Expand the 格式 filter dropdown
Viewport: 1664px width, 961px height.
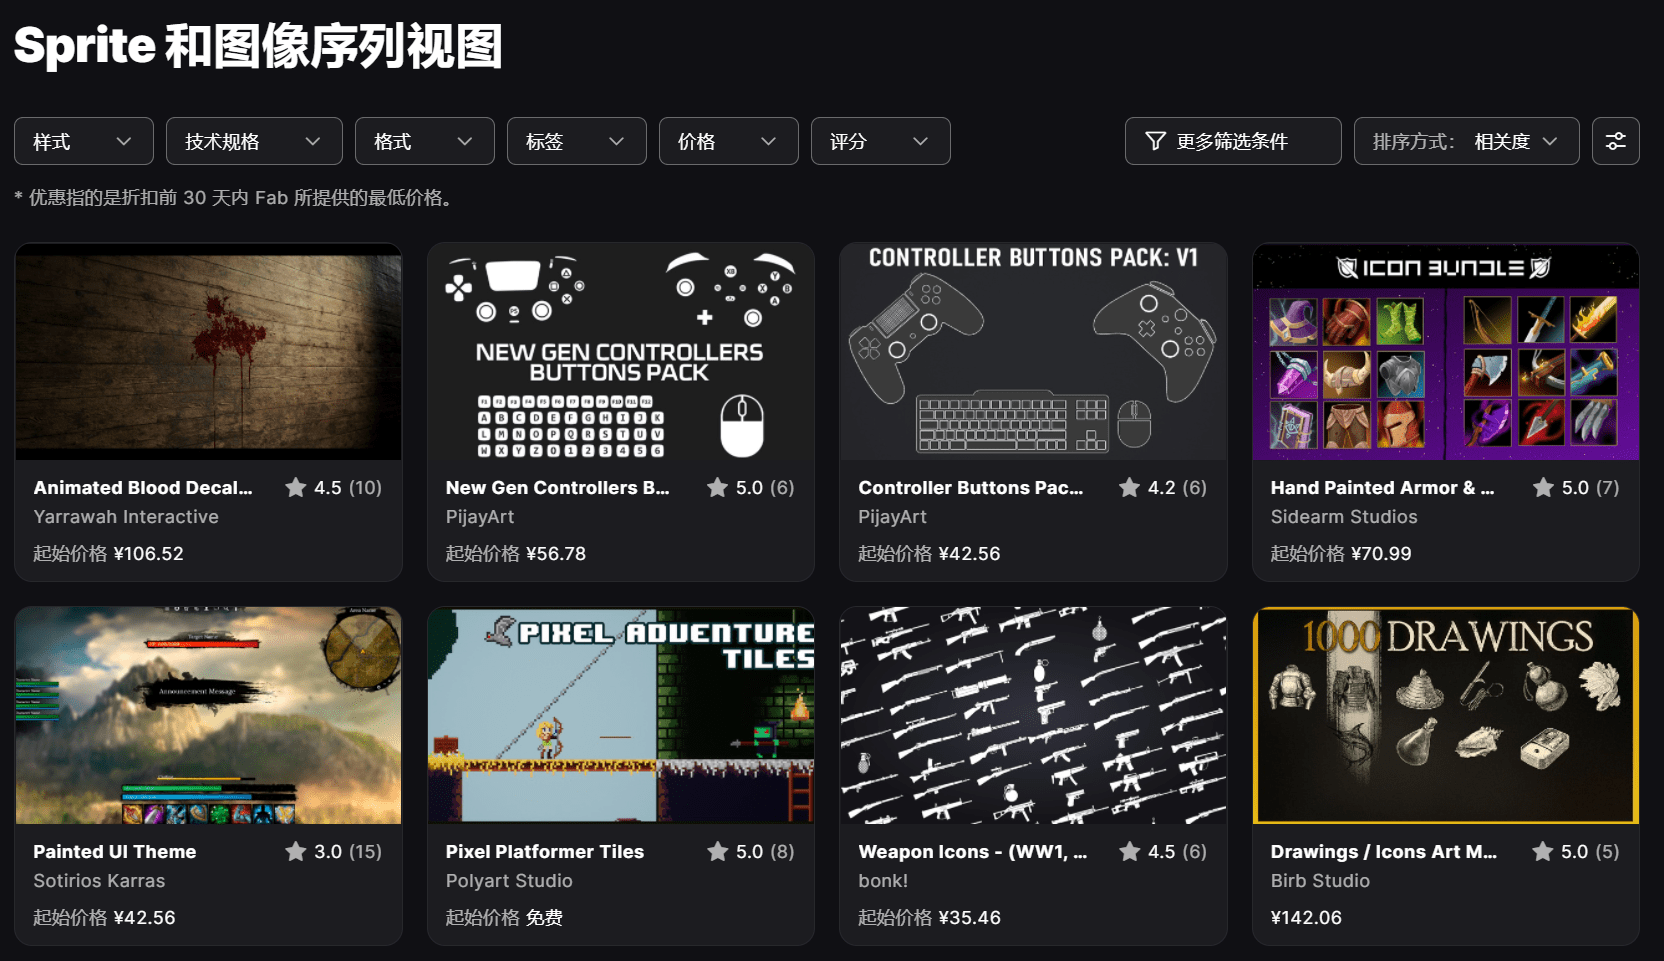point(424,141)
